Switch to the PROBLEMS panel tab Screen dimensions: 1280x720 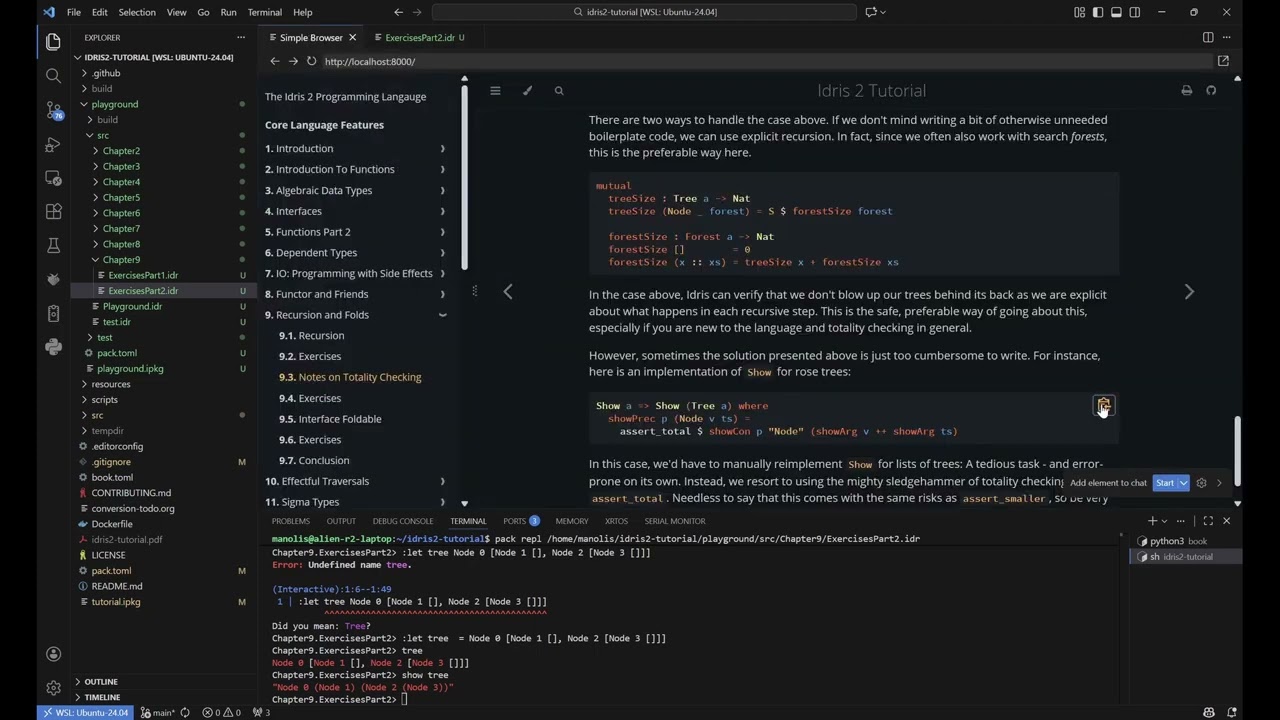(x=290, y=521)
